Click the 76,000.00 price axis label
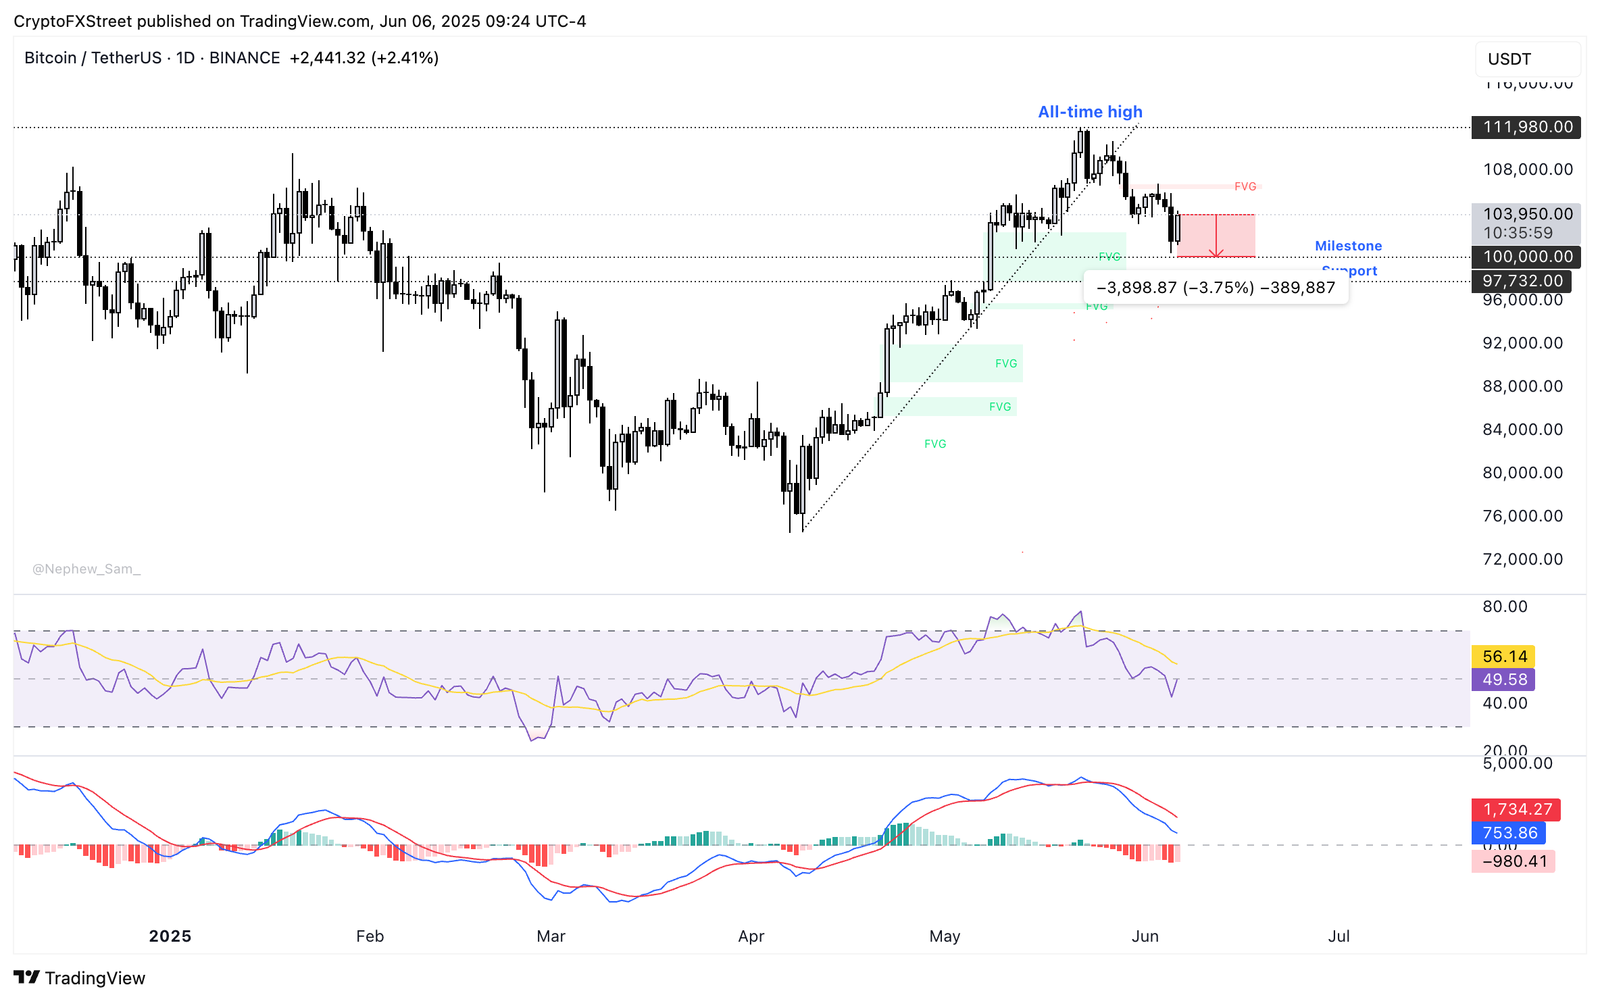This screenshot has width=1600, height=1001. pyautogui.click(x=1523, y=516)
